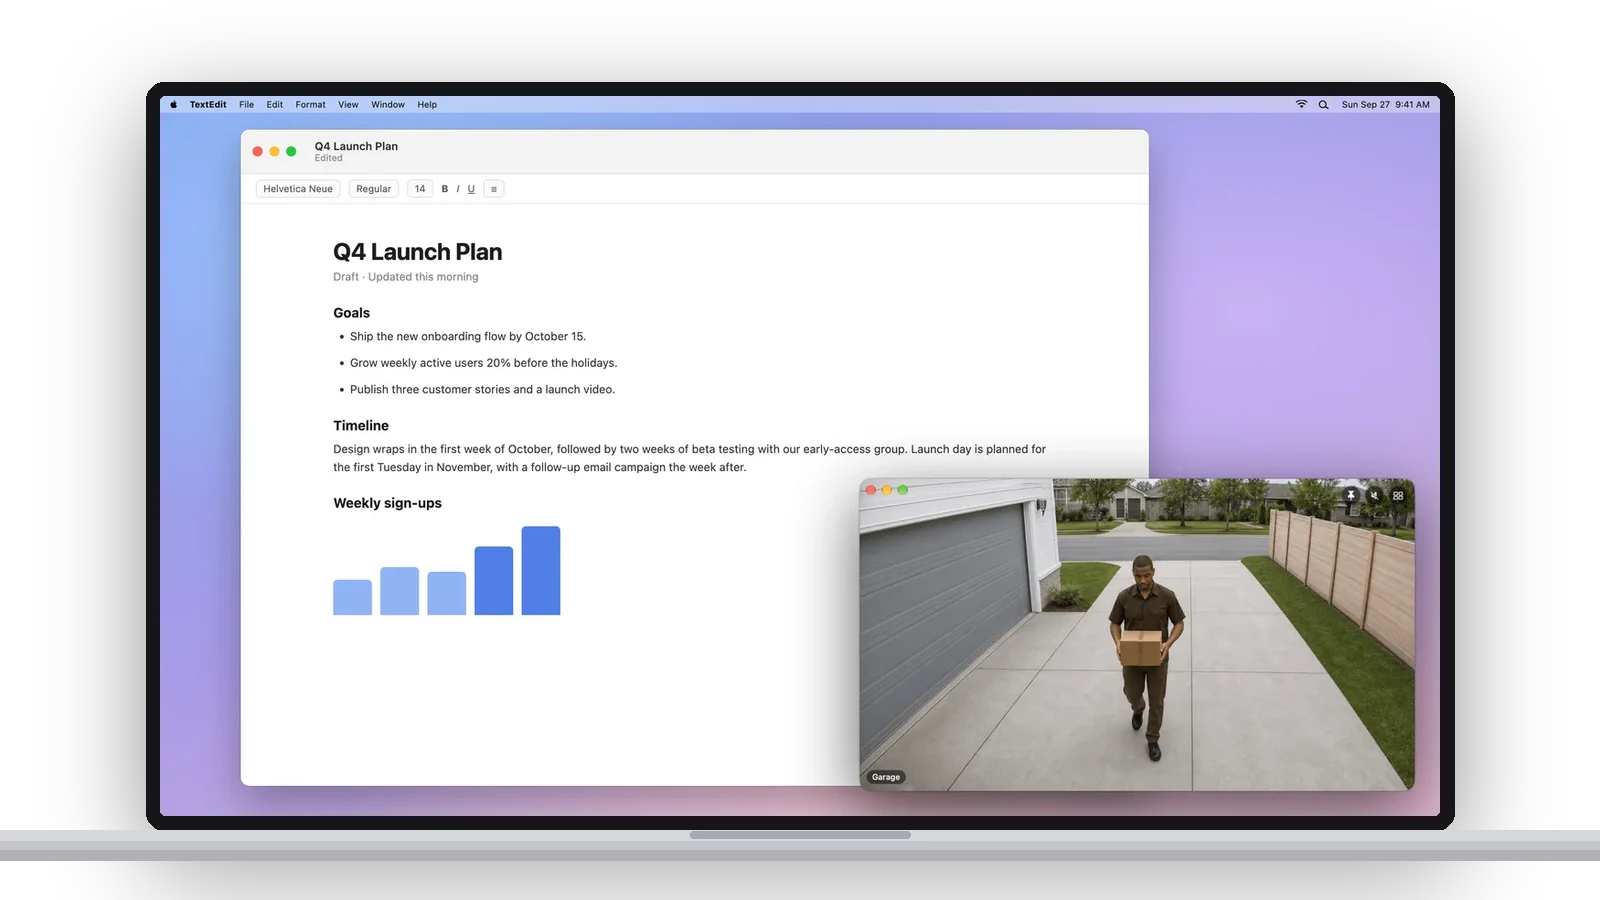Click the Garage camera name label

pyautogui.click(x=886, y=777)
